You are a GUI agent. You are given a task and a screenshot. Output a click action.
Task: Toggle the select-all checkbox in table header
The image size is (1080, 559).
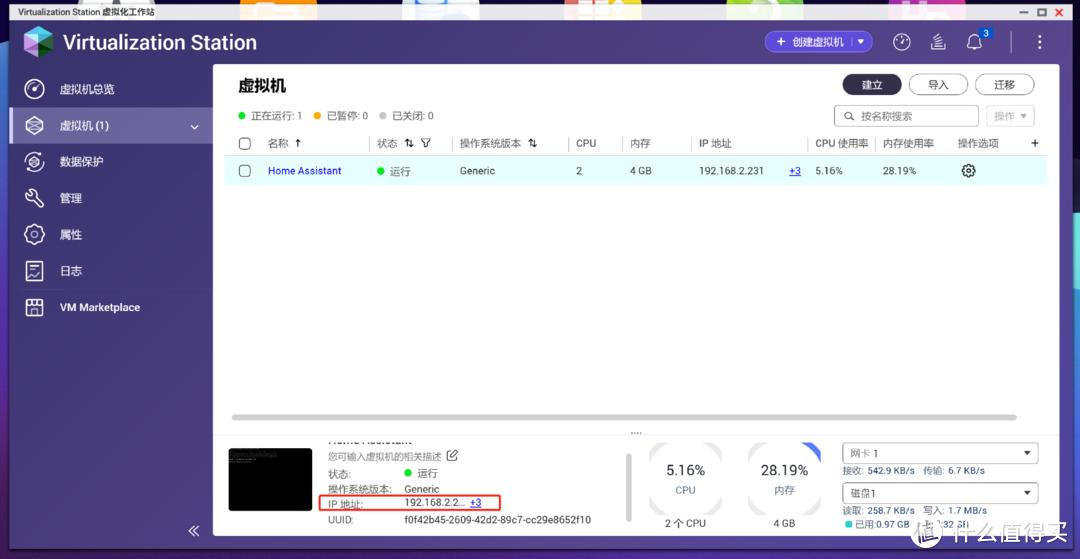click(x=245, y=143)
